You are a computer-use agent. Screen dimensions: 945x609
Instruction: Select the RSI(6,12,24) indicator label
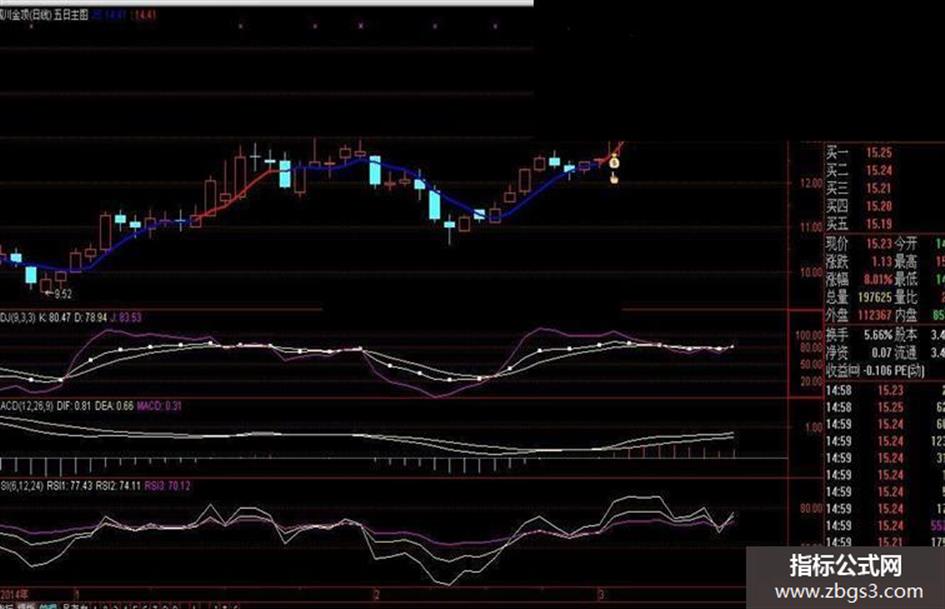22,485
